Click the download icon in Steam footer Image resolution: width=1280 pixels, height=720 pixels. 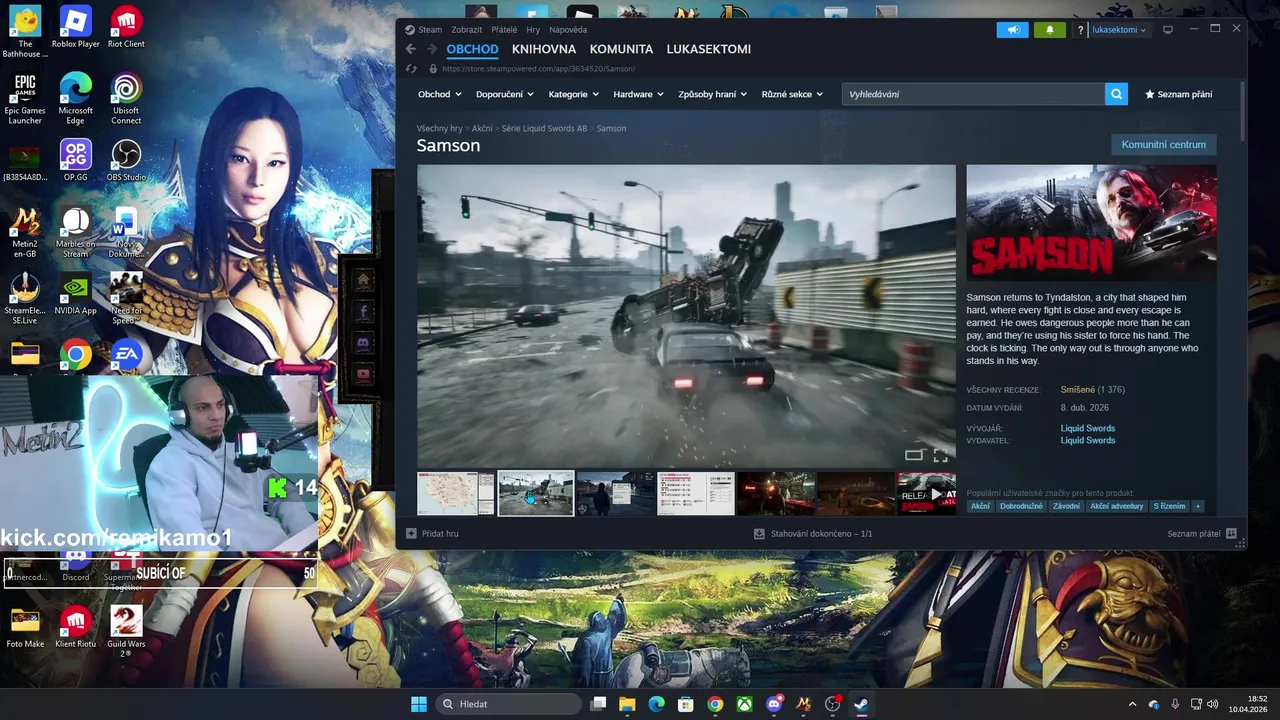759,534
